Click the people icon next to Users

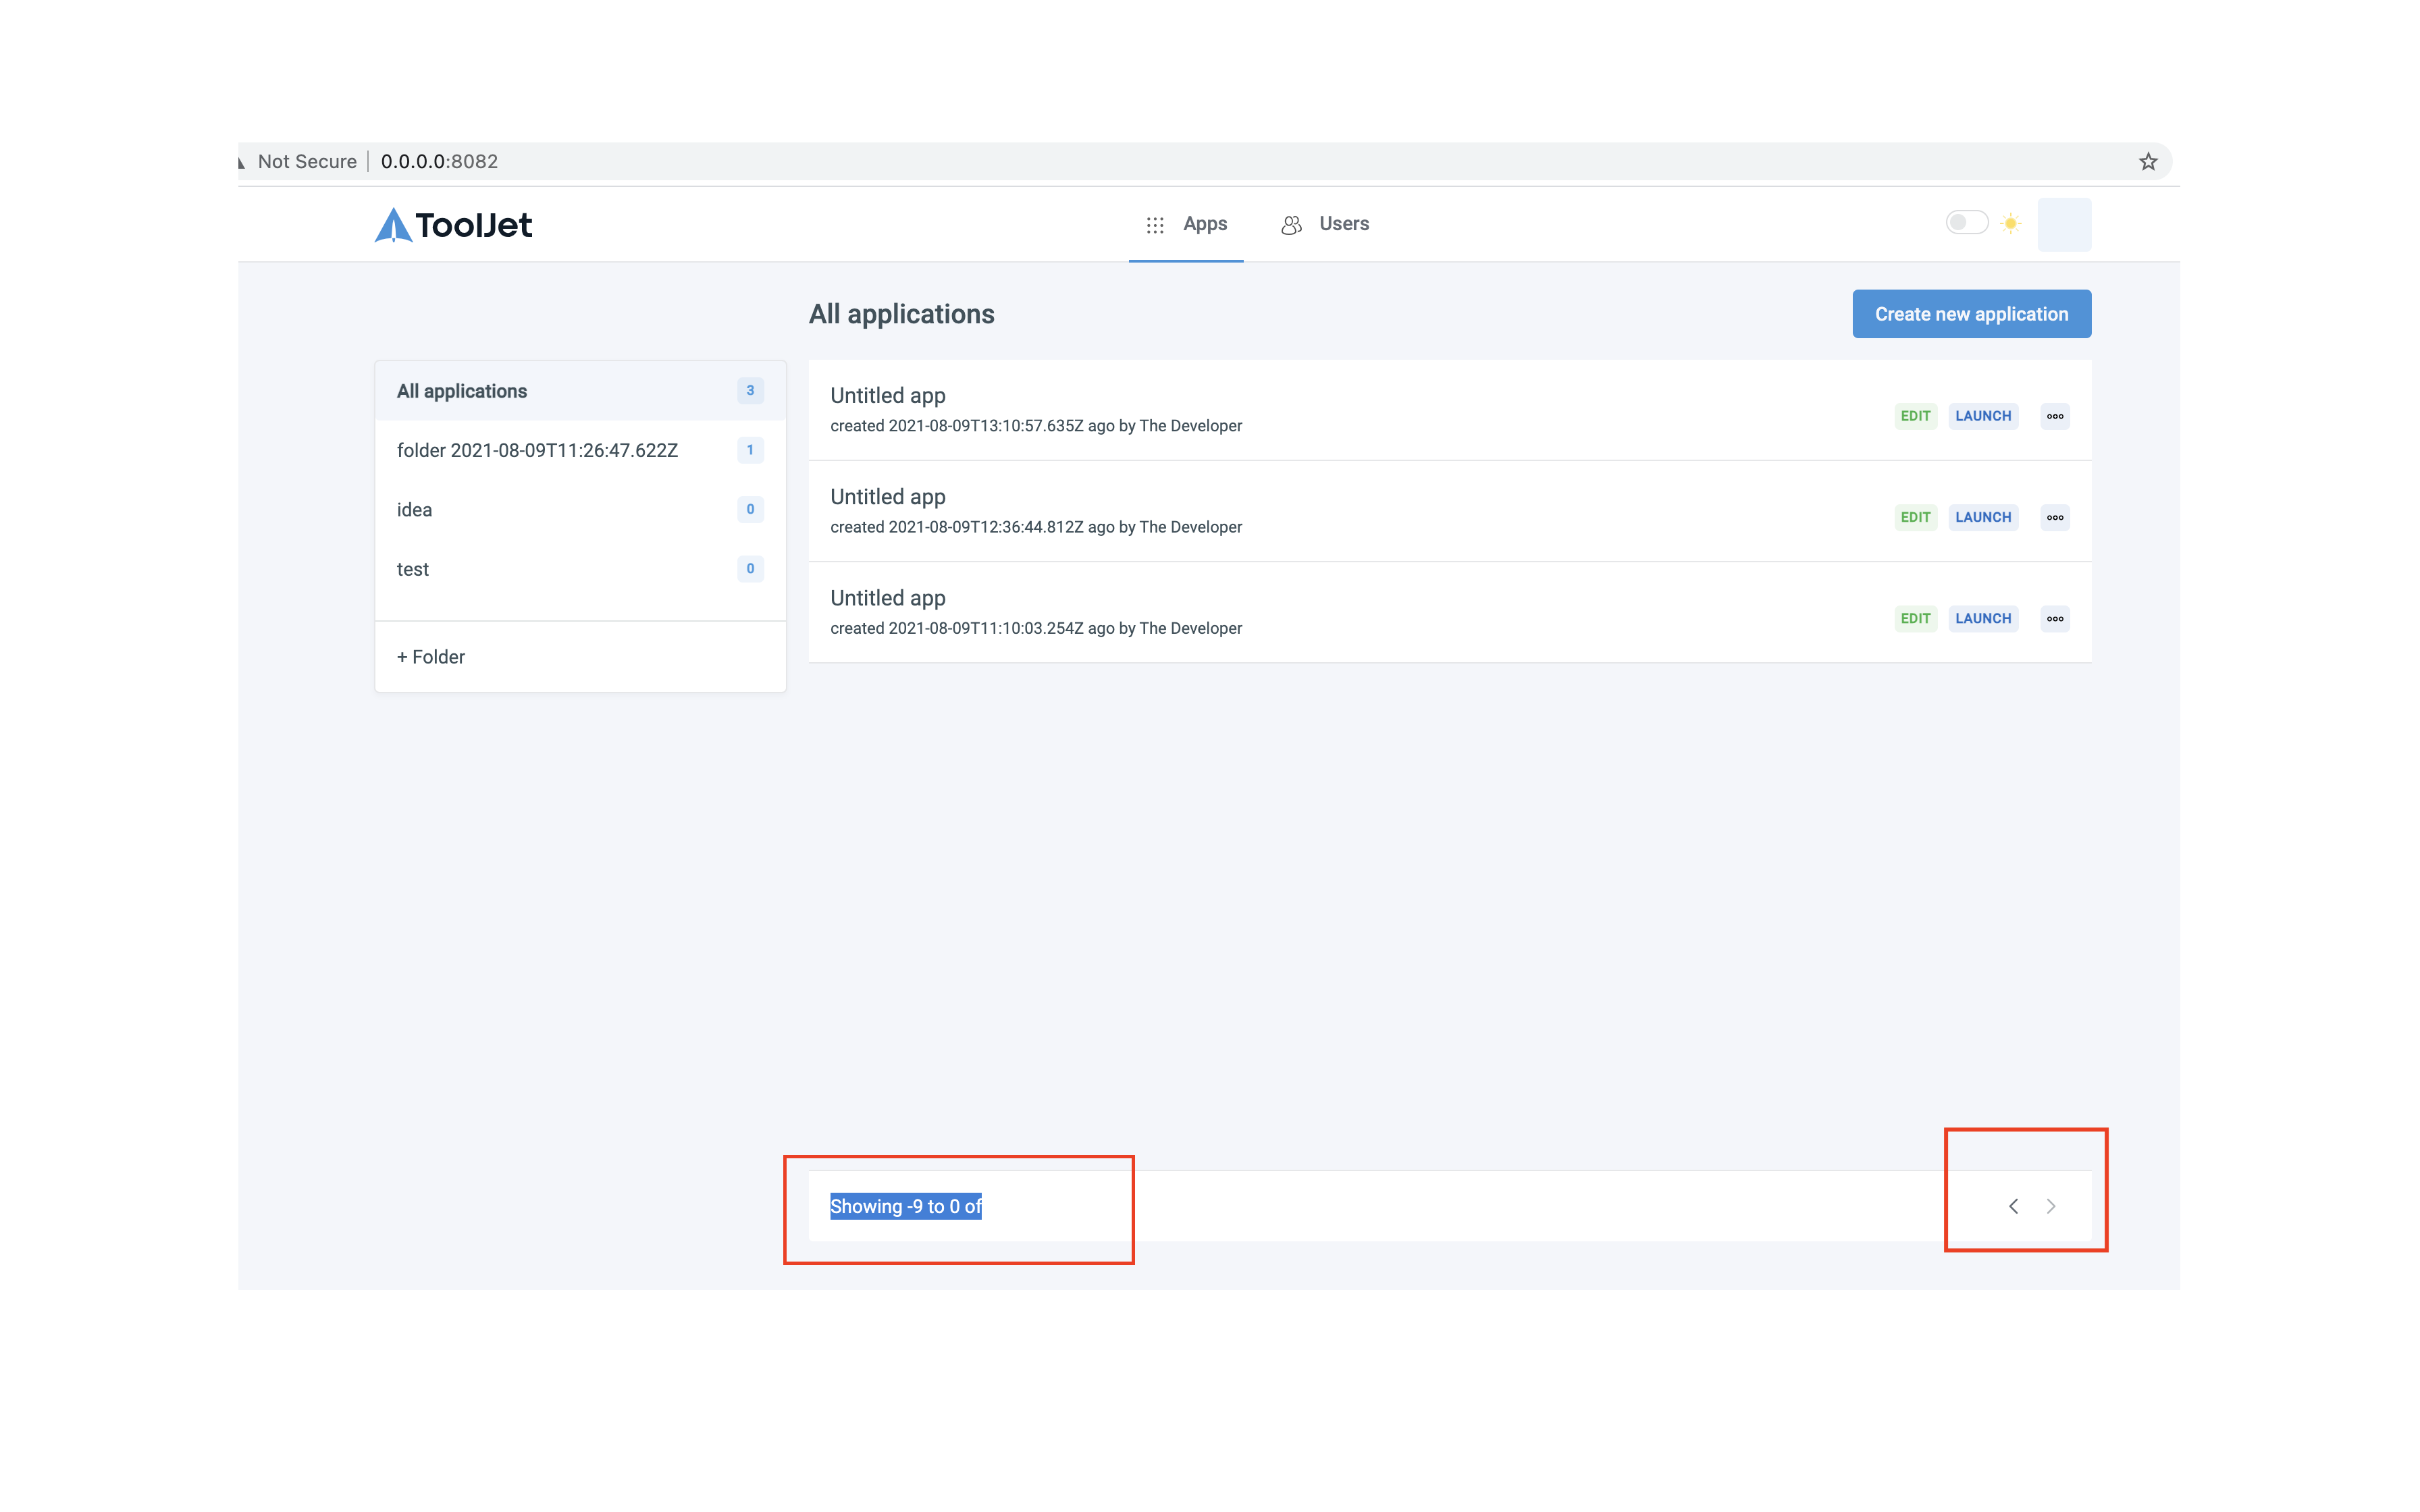click(x=1290, y=224)
